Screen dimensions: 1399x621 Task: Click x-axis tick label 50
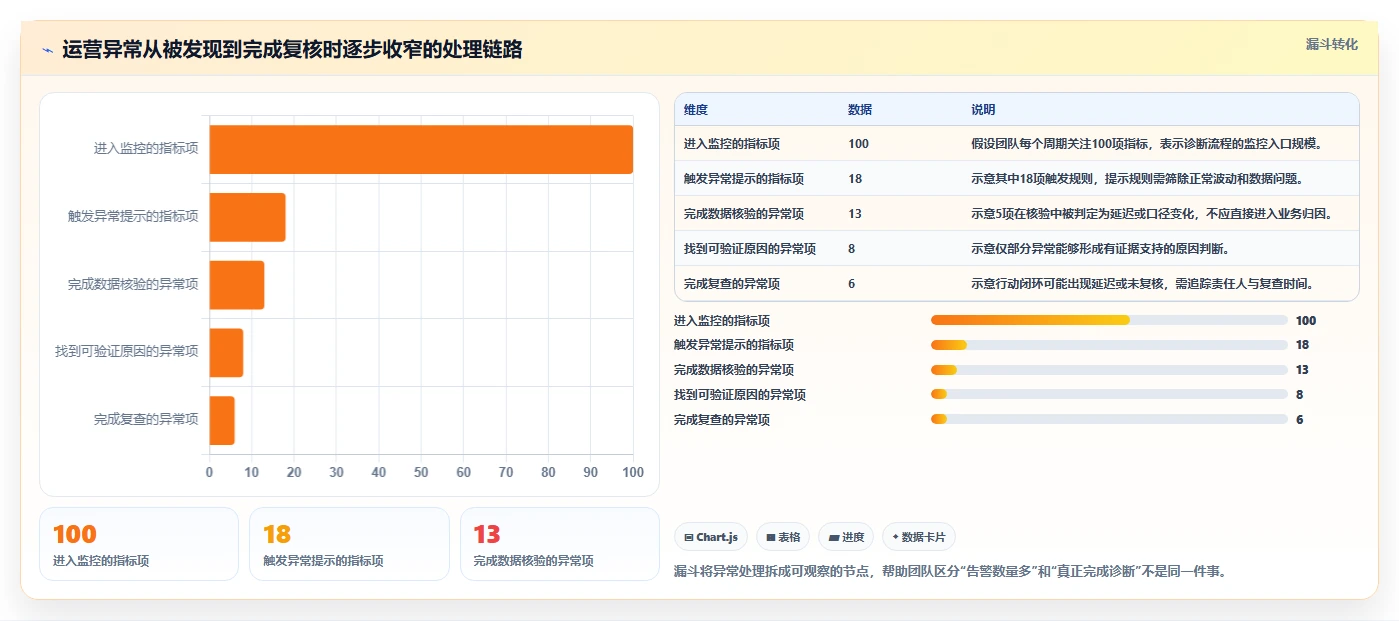tap(421, 472)
